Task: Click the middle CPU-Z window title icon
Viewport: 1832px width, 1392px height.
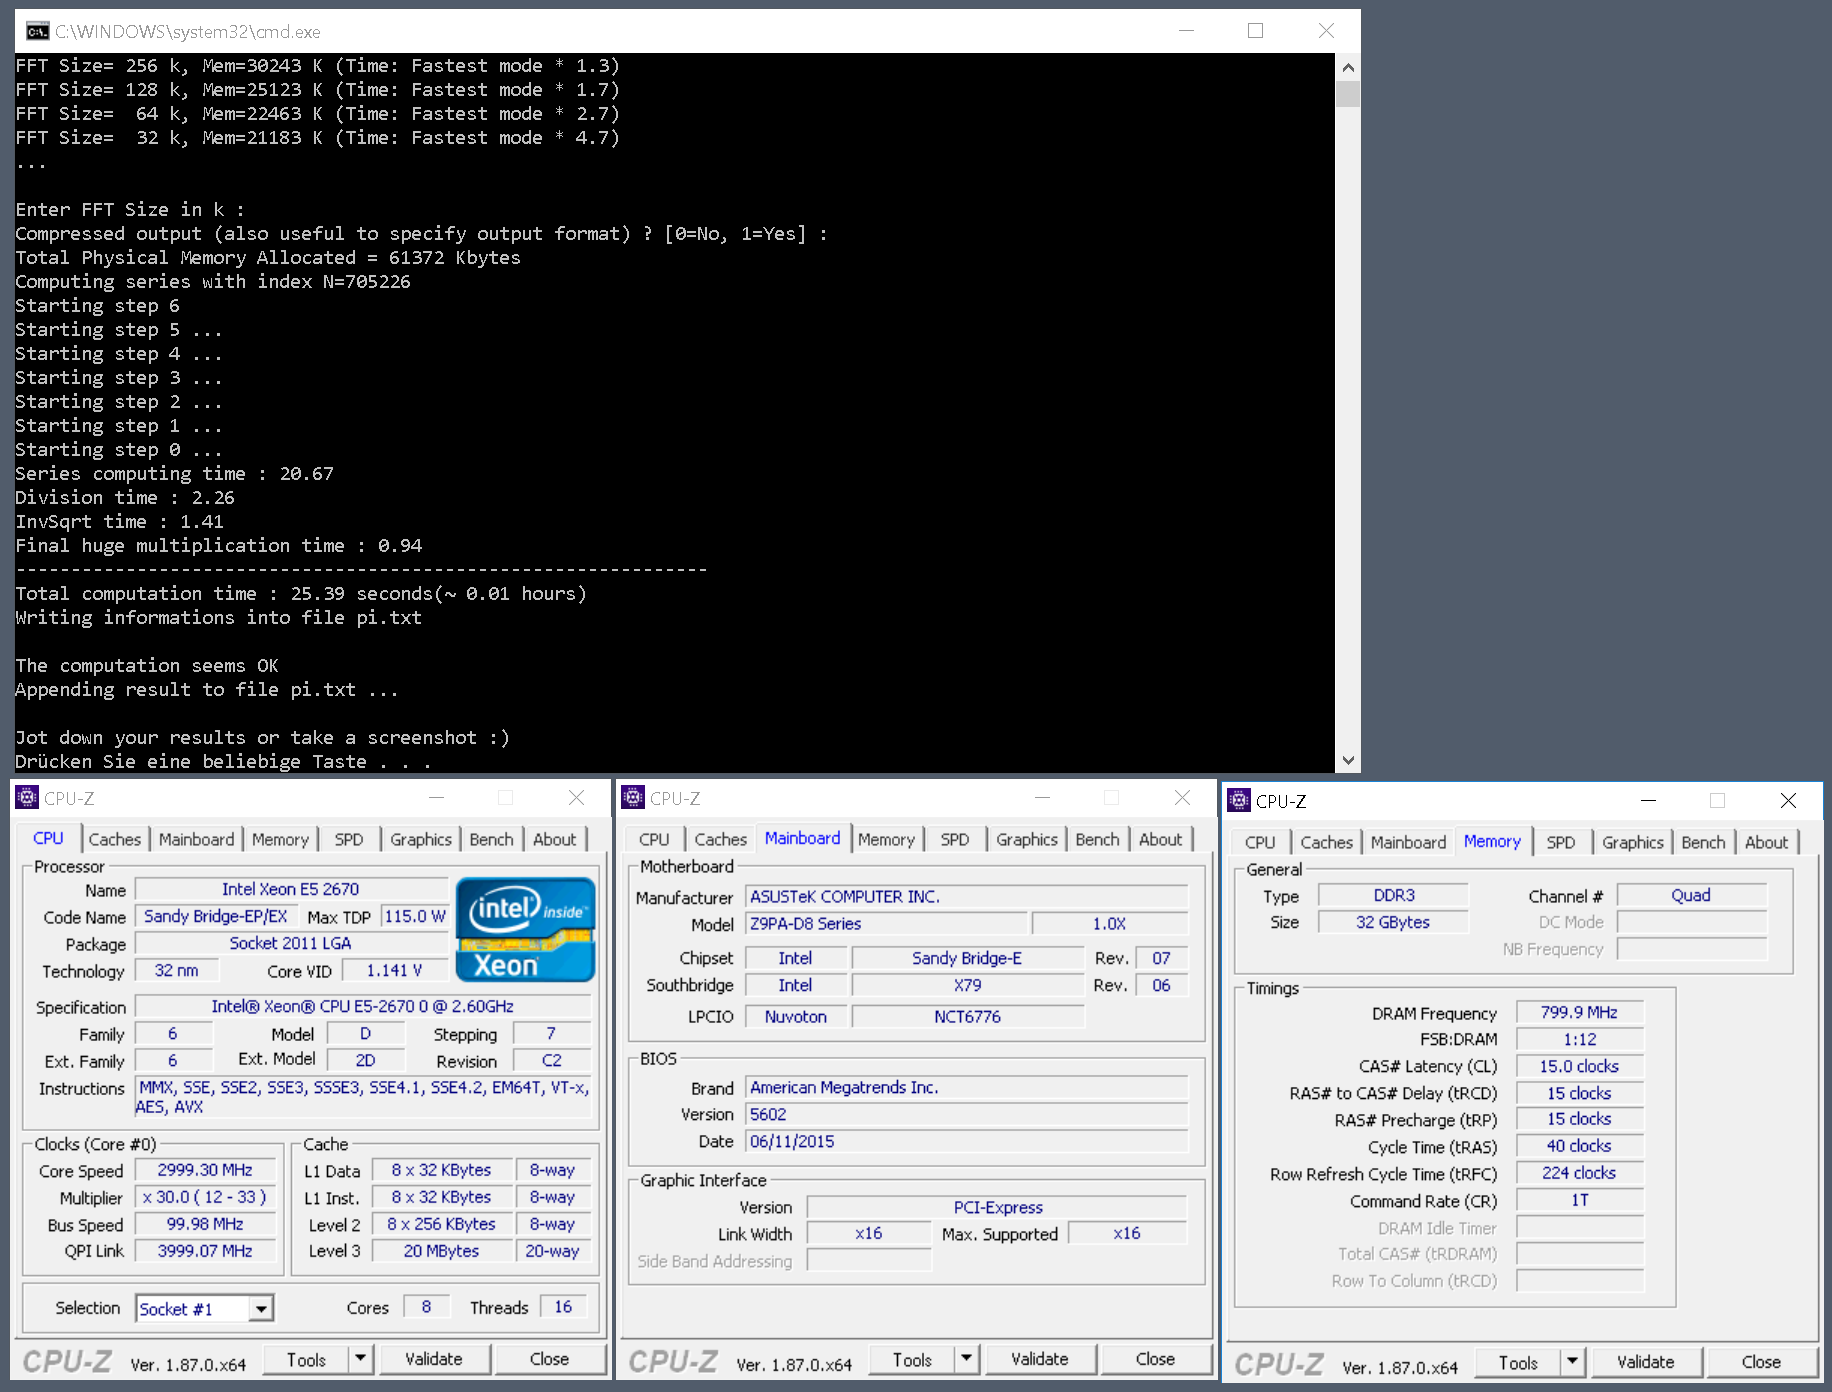Action: pyautogui.click(x=633, y=797)
